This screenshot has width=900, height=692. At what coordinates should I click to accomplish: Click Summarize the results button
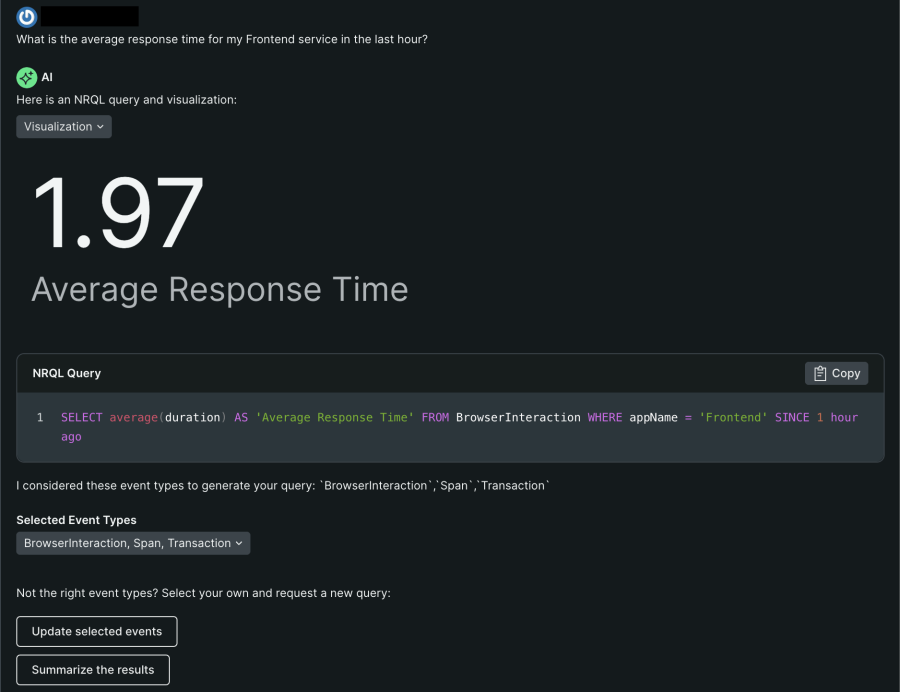[x=93, y=669]
